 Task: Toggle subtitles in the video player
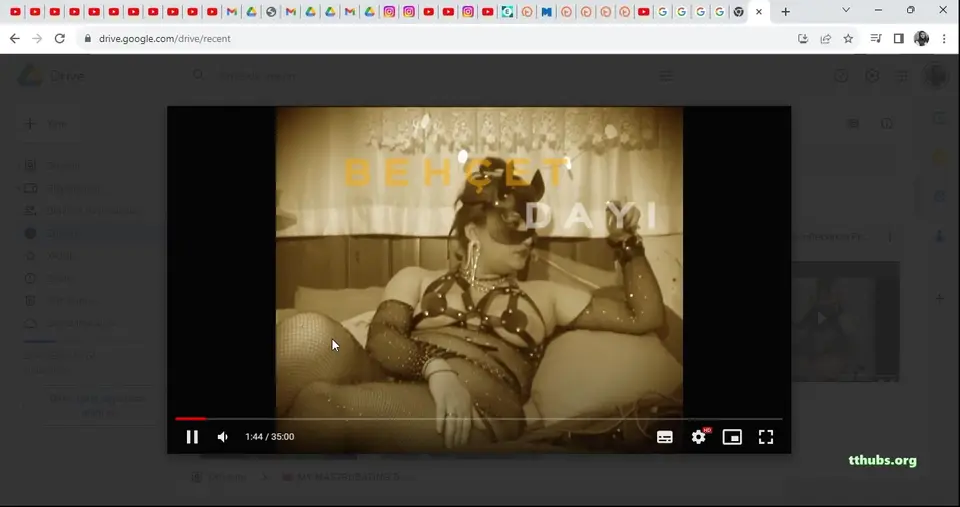pos(665,437)
